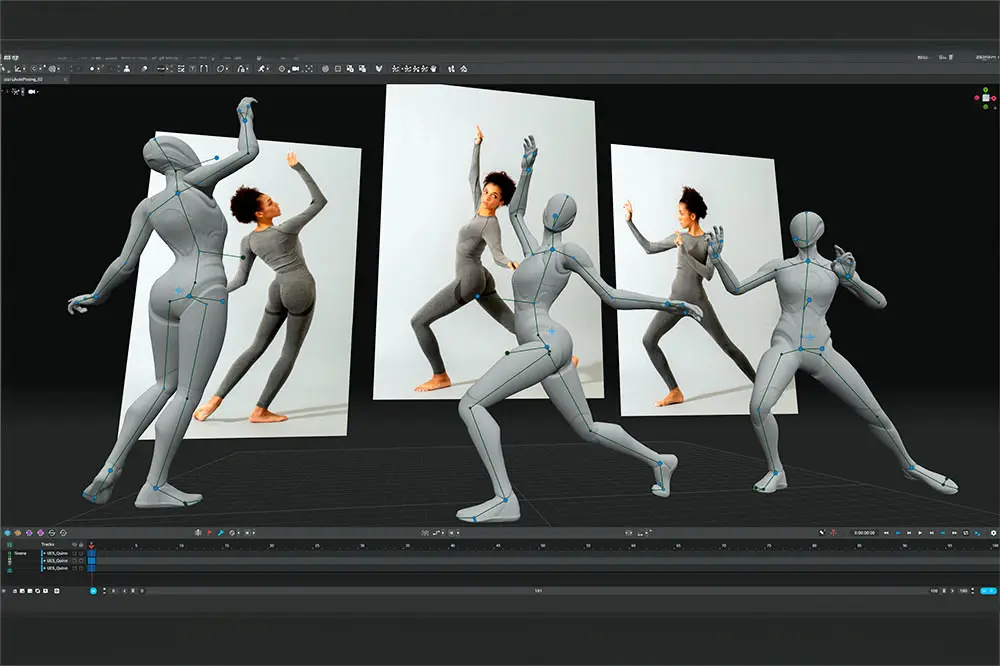Open dropdown beside the running figure icon
This screenshot has width=1000, height=666.
point(268,69)
